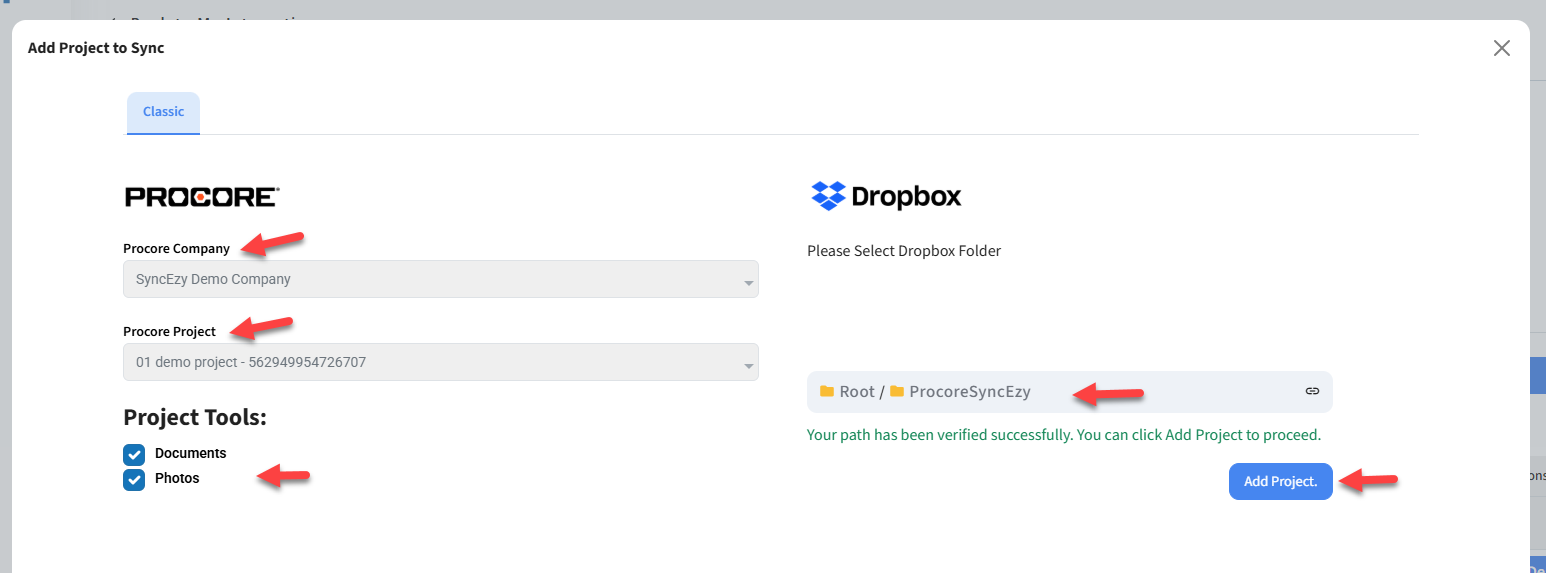Image resolution: width=1546 pixels, height=573 pixels.
Task: Click the Root breadcrumb text
Action: coord(857,392)
